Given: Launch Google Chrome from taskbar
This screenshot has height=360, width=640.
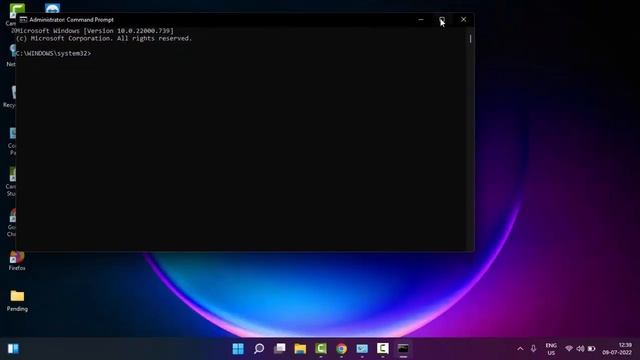Looking at the screenshot, I should (342, 349).
